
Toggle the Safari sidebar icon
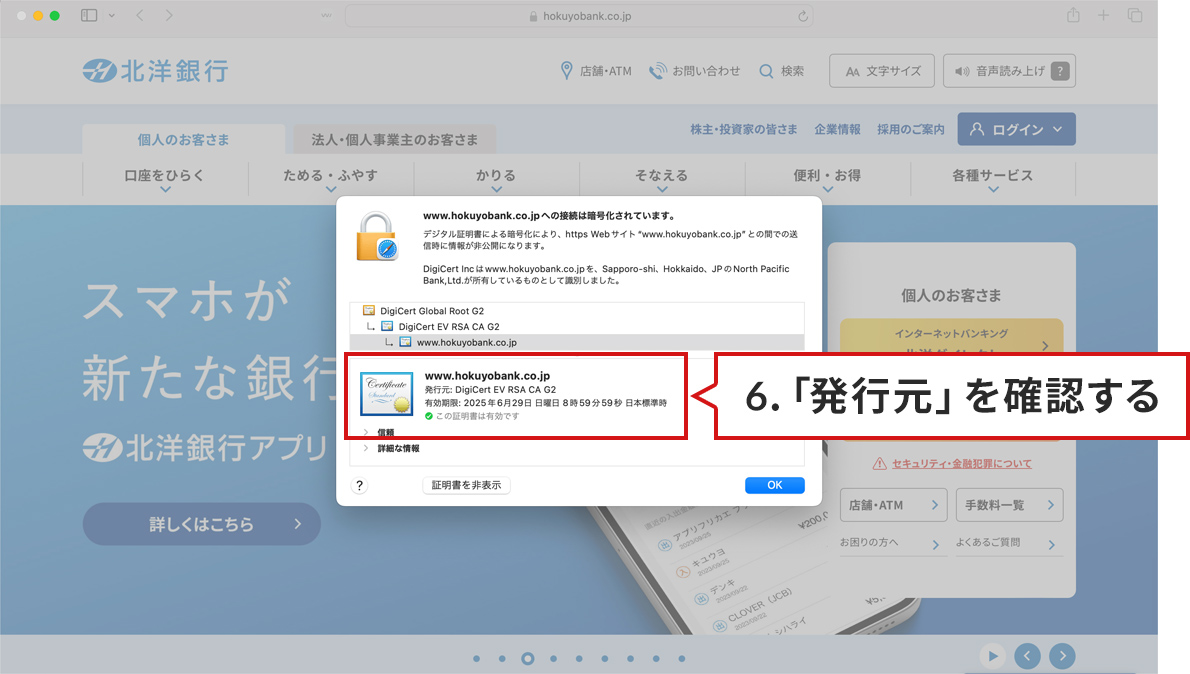(89, 15)
